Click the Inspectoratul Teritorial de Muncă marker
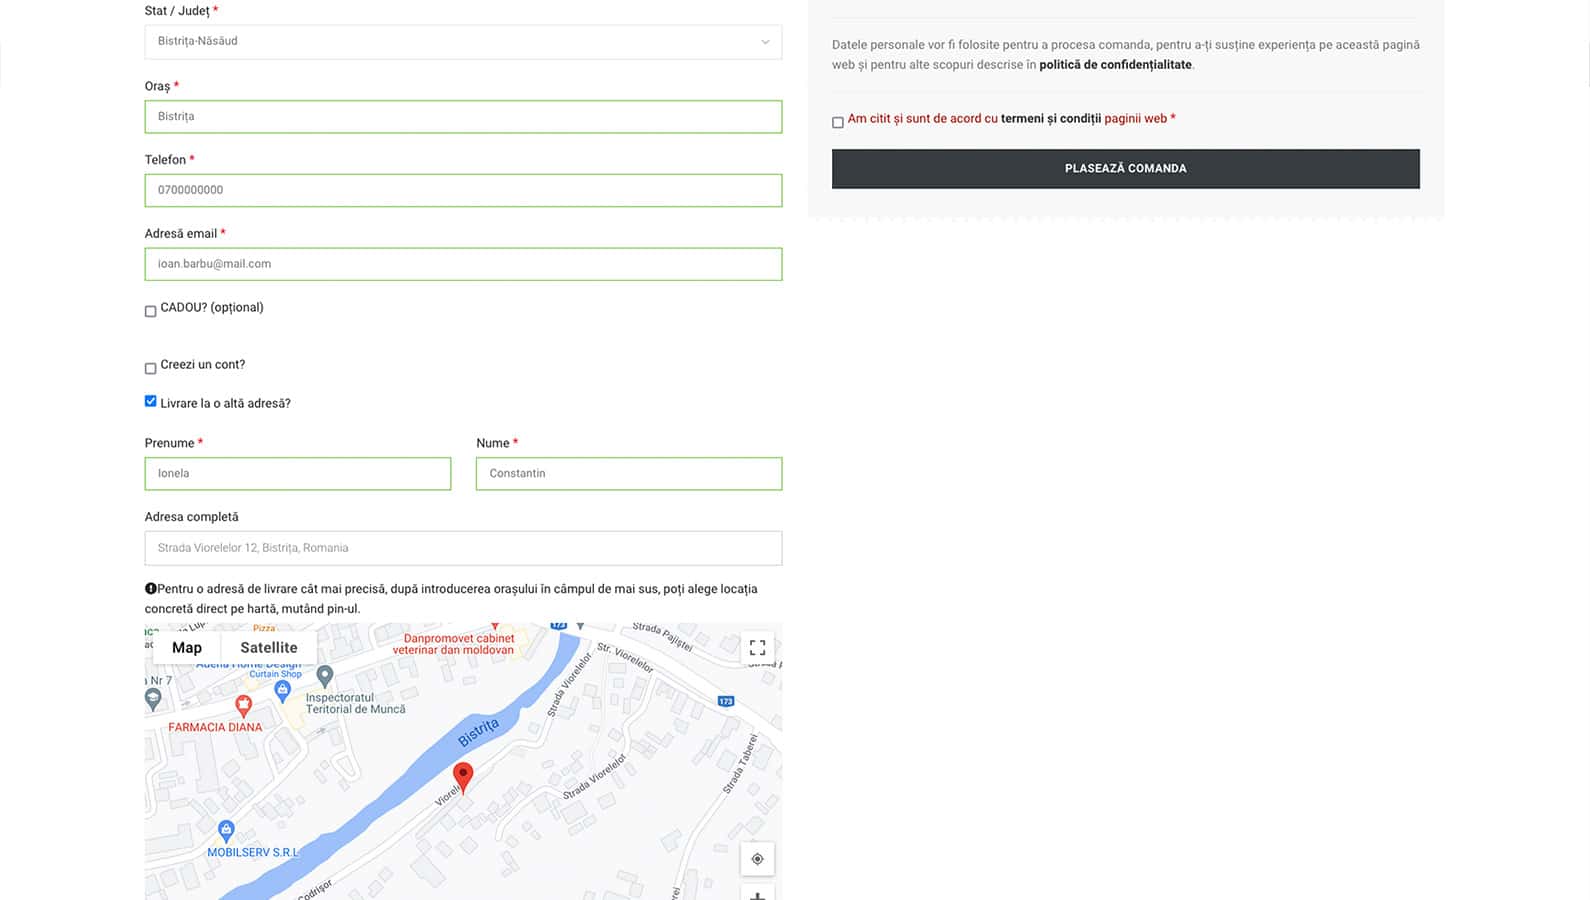 click(x=324, y=677)
